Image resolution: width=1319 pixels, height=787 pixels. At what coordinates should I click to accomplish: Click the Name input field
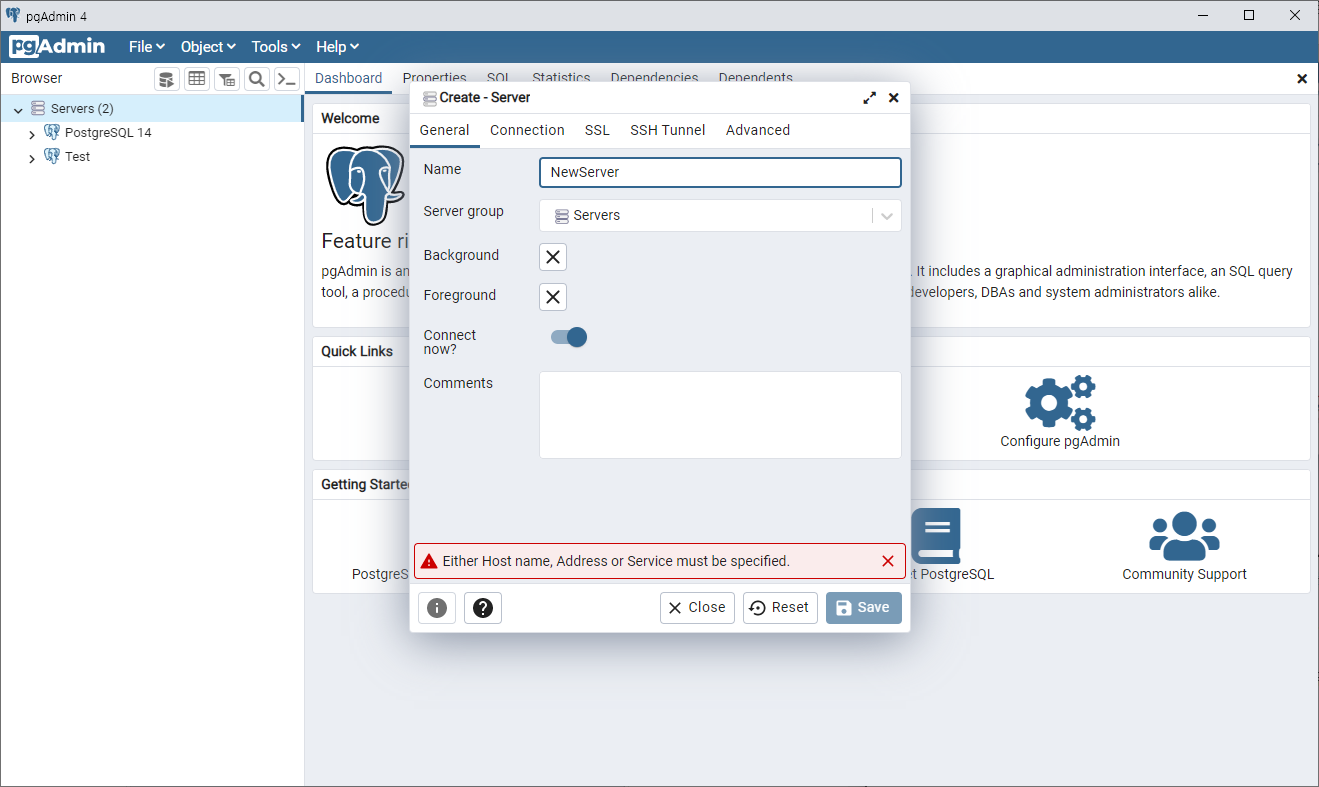pos(720,172)
